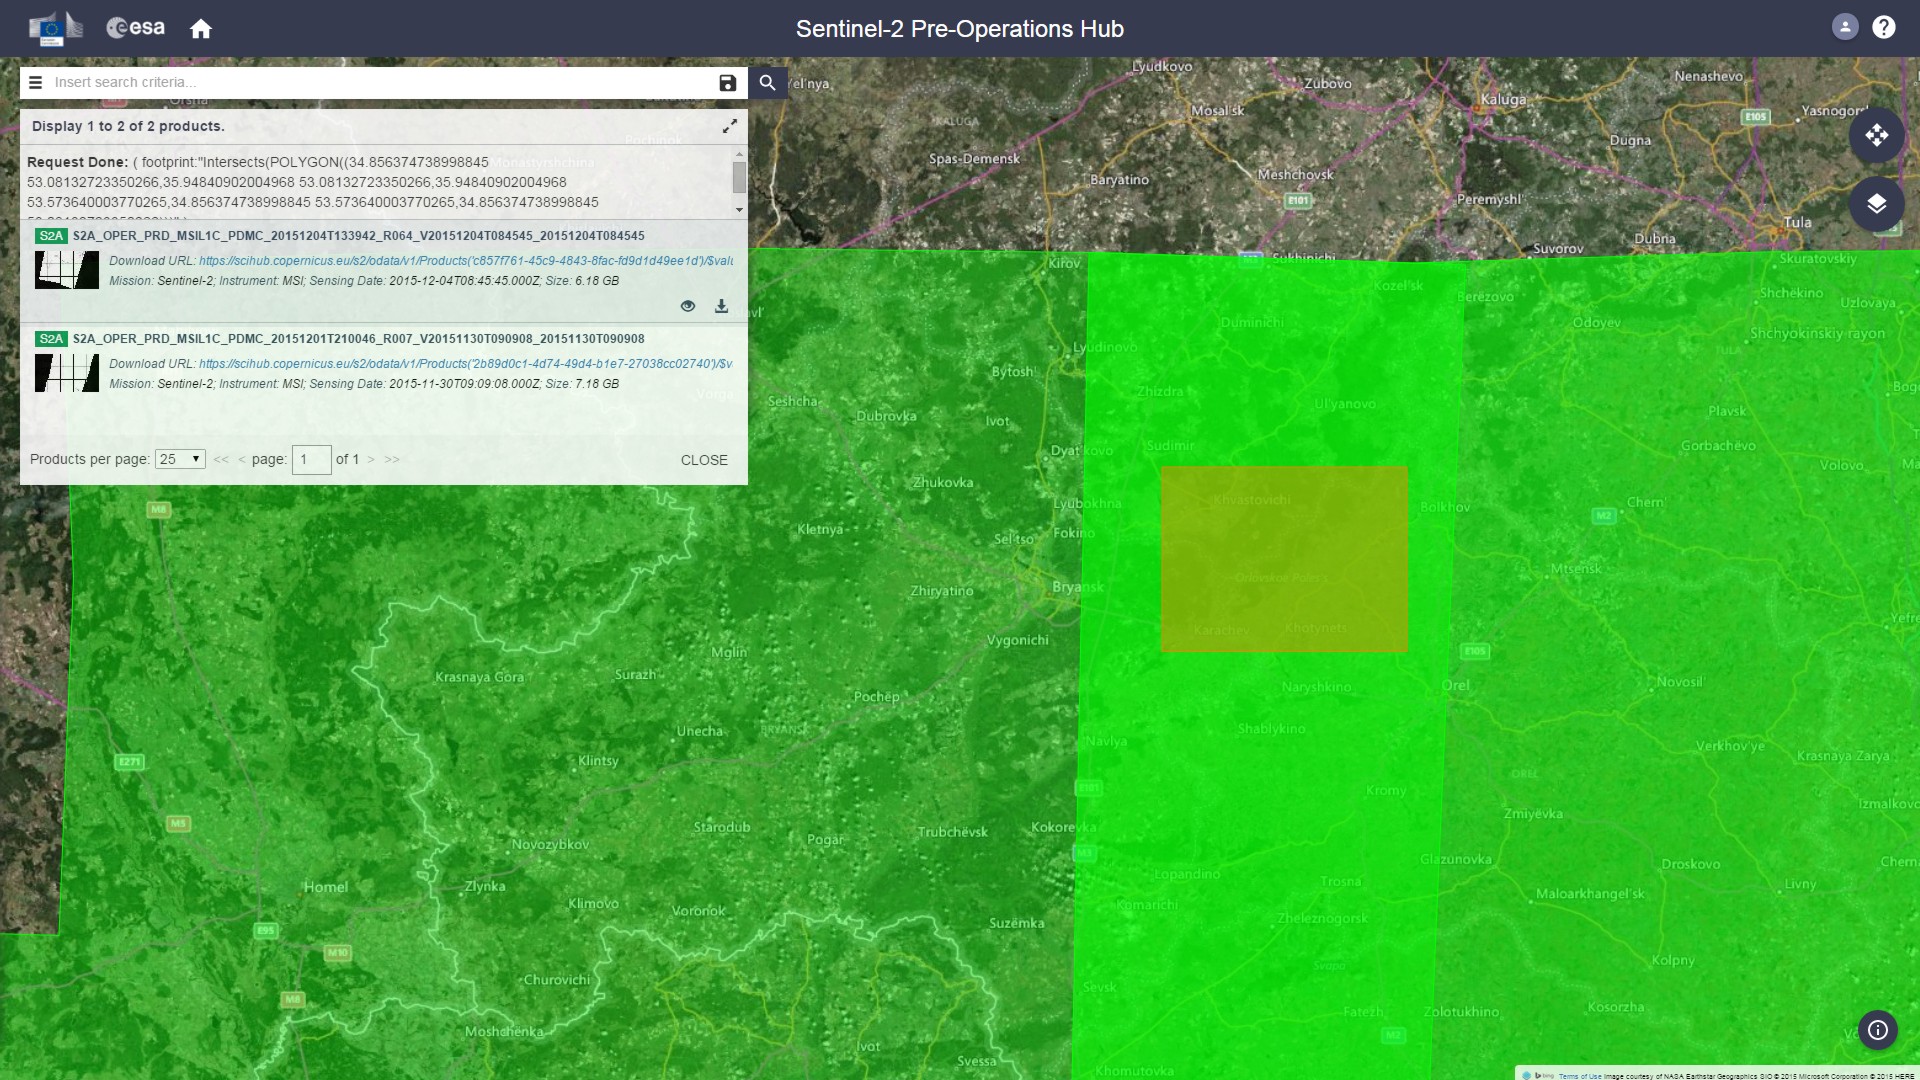The width and height of the screenshot is (1920, 1080).
Task: Open second product's download URL link
Action: pyautogui.click(x=465, y=364)
